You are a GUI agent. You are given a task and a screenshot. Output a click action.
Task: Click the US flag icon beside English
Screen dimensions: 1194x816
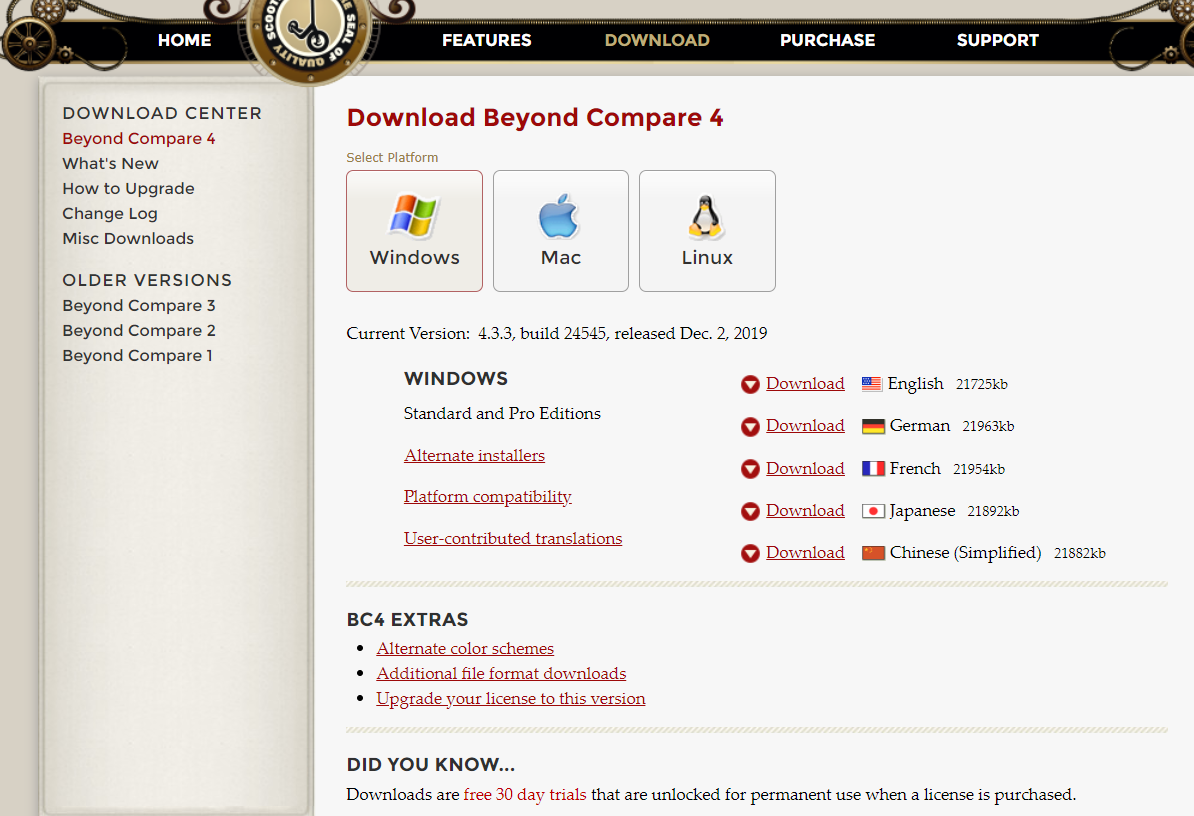pos(872,384)
